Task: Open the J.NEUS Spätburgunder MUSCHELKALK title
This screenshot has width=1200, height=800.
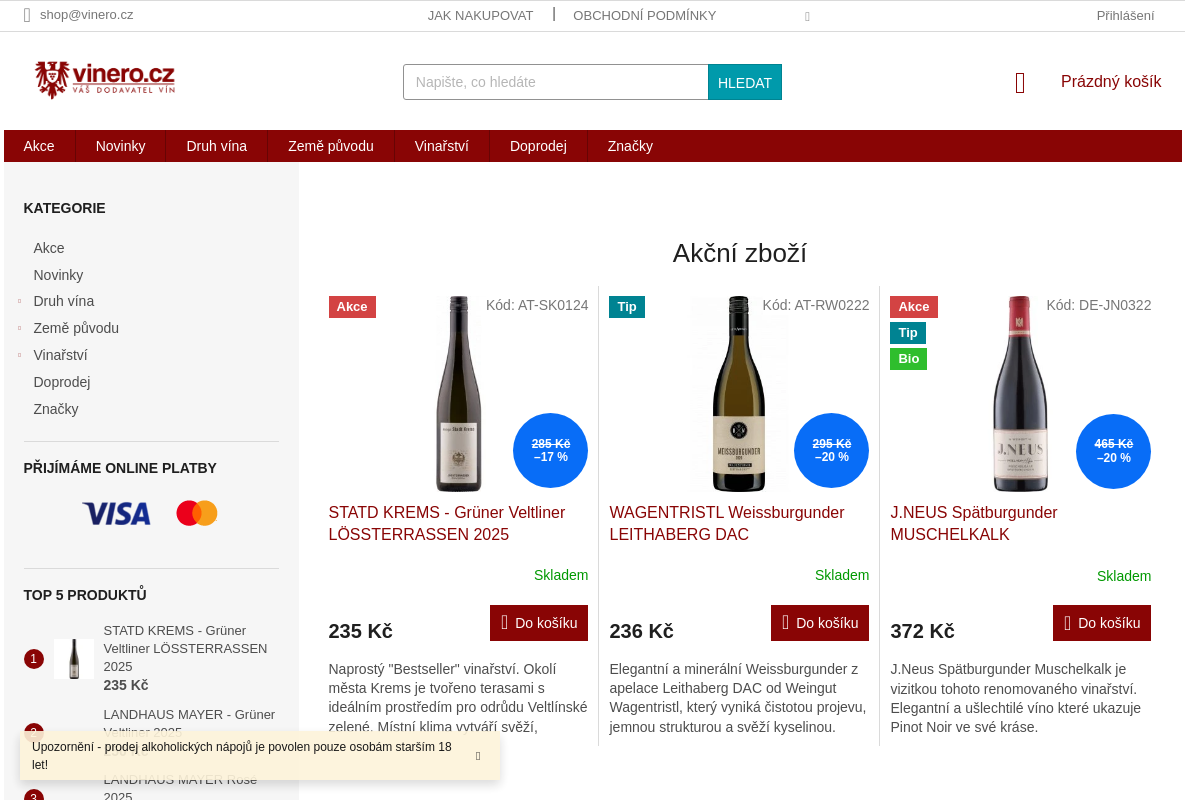Action: pos(974,523)
